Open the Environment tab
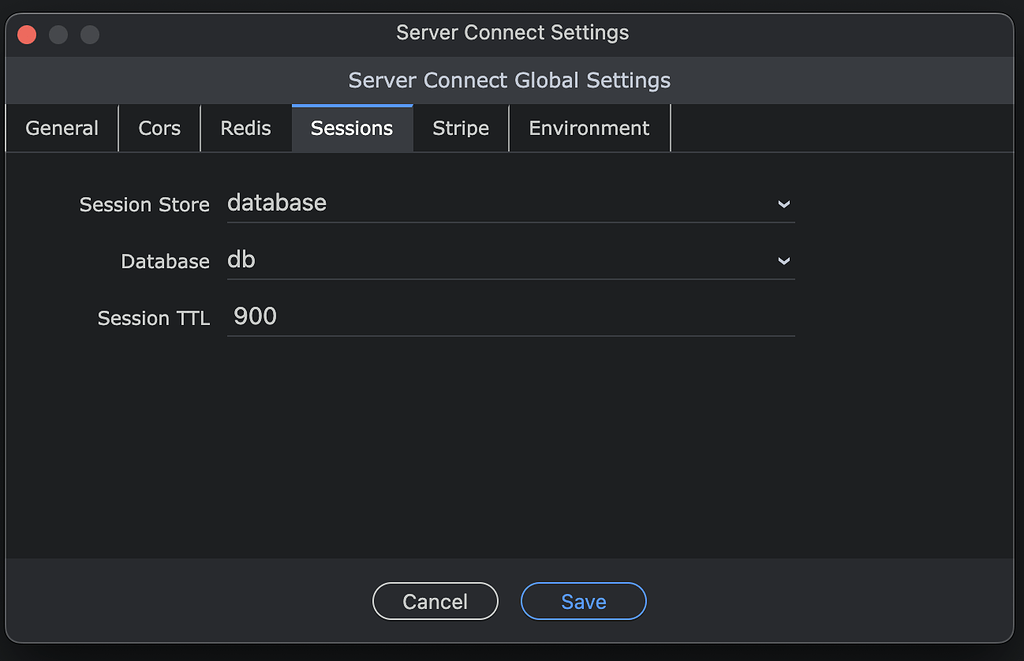Viewport: 1024px width, 661px height. 589,128
